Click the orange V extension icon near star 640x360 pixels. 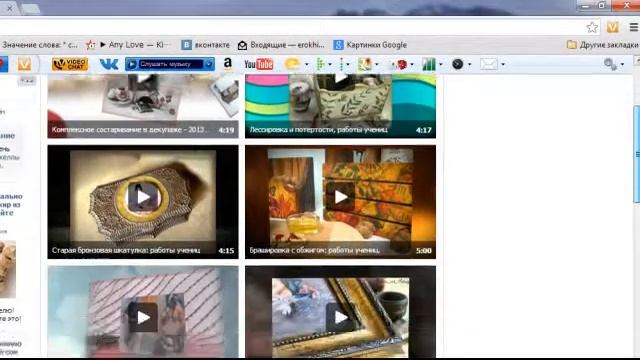pos(613,27)
